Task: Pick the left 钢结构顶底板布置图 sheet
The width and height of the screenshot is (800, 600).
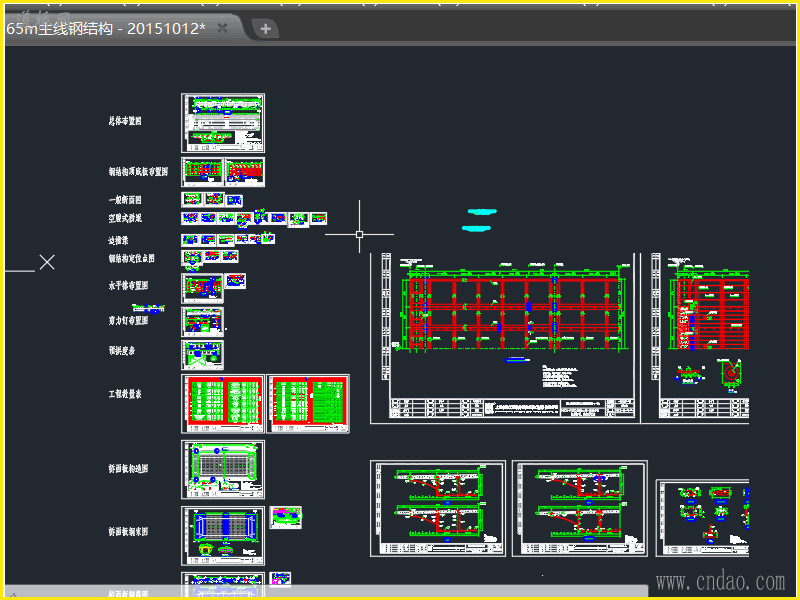Action: [202, 171]
